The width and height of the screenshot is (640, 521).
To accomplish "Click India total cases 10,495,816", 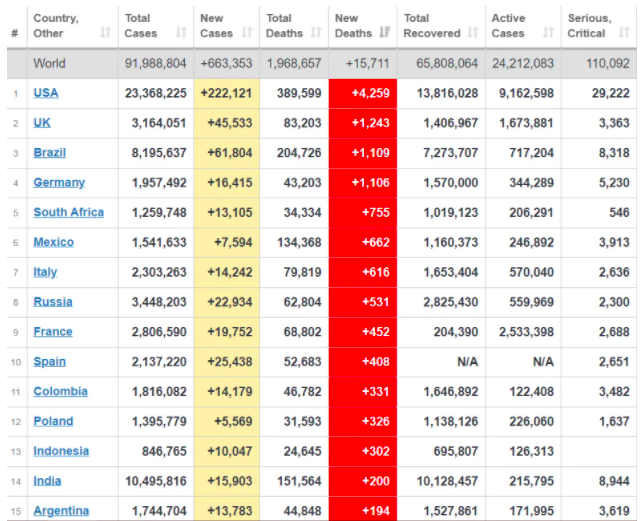I will (156, 481).
